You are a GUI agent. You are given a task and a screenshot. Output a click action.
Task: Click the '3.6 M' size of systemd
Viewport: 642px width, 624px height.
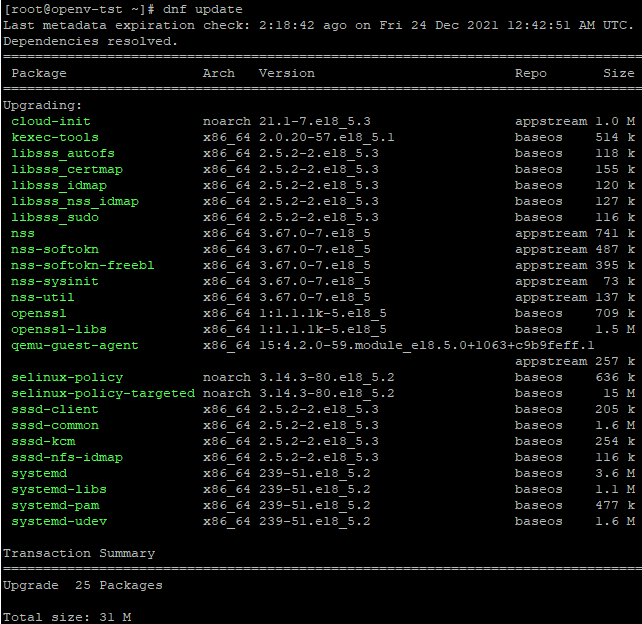click(615, 473)
